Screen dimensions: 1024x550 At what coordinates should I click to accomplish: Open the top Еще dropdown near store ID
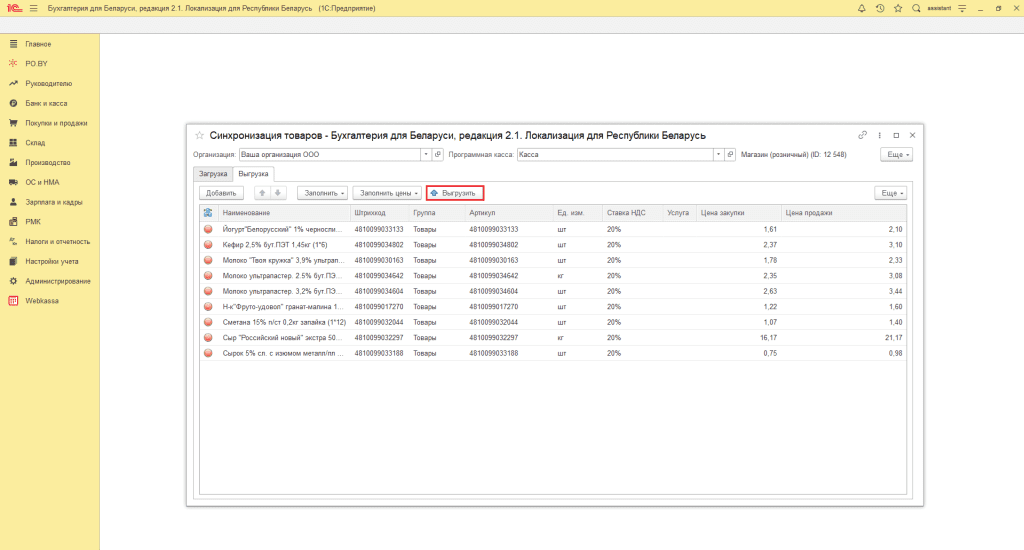(896, 155)
